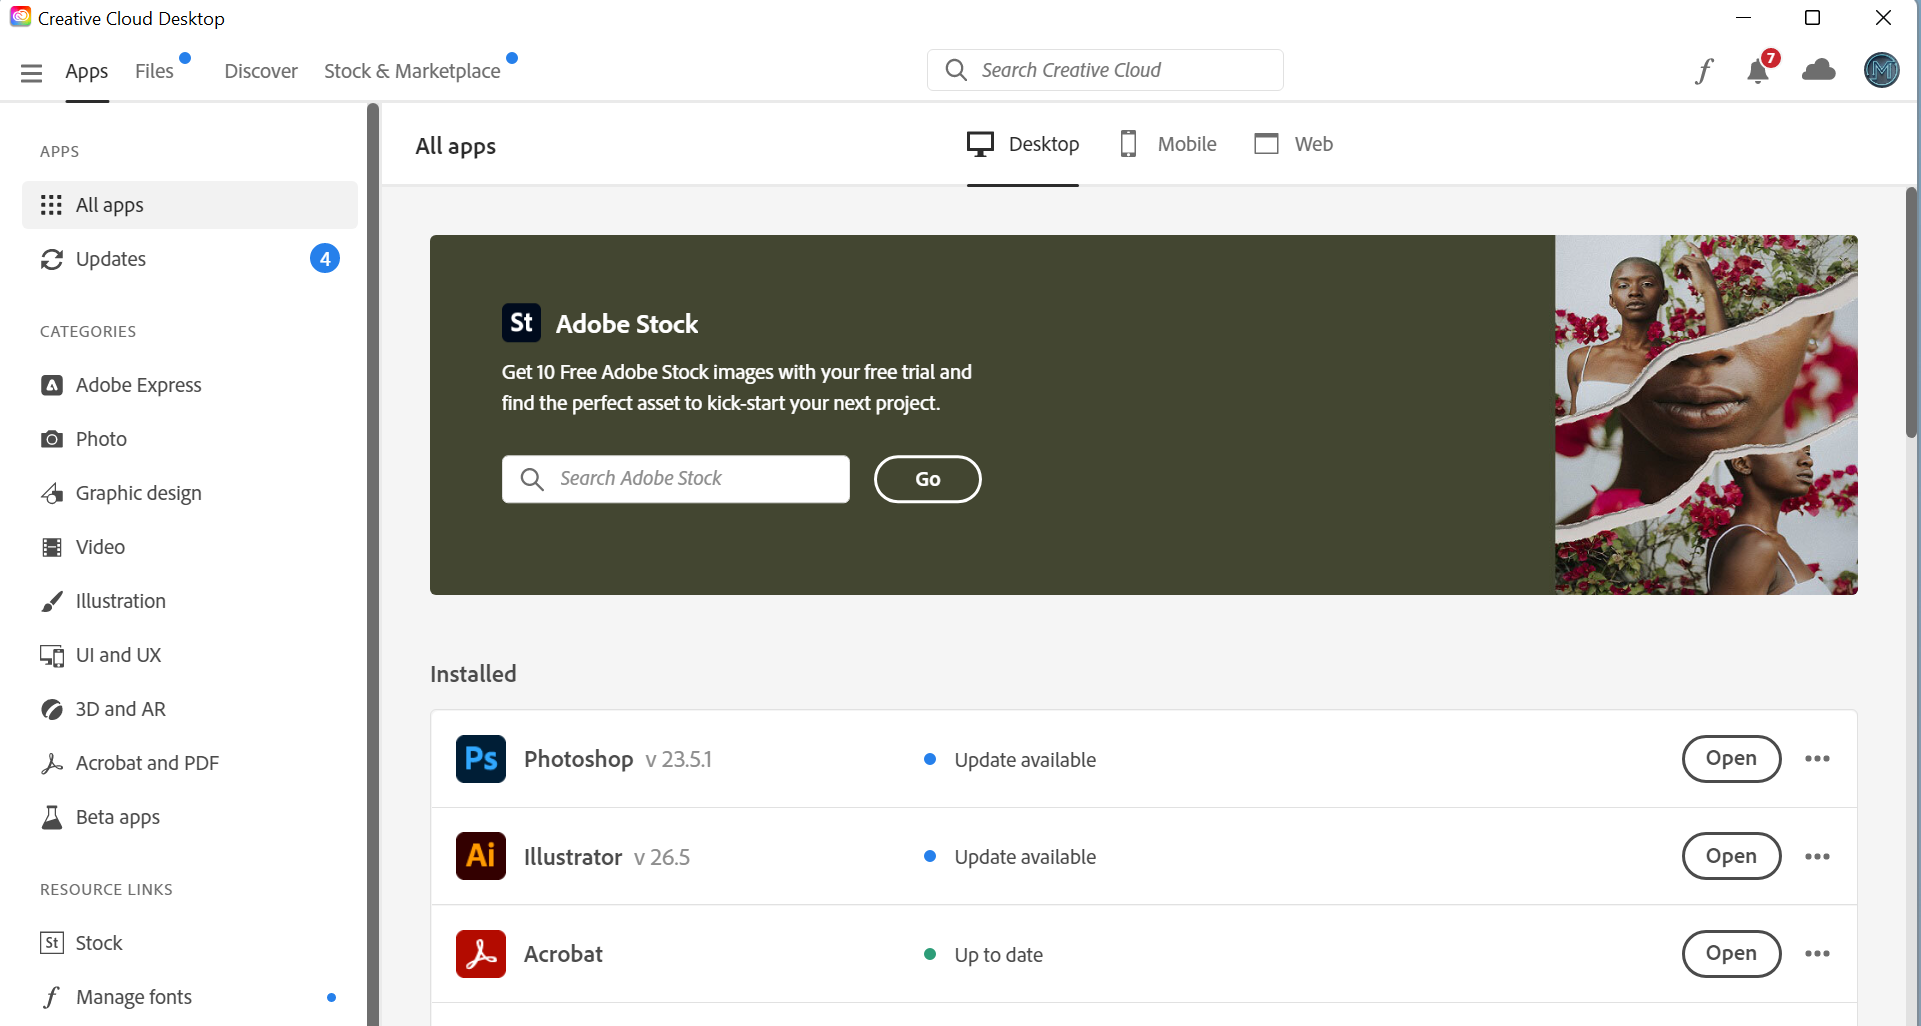
Task: Open Photoshop with the Open button
Action: 1731,758
